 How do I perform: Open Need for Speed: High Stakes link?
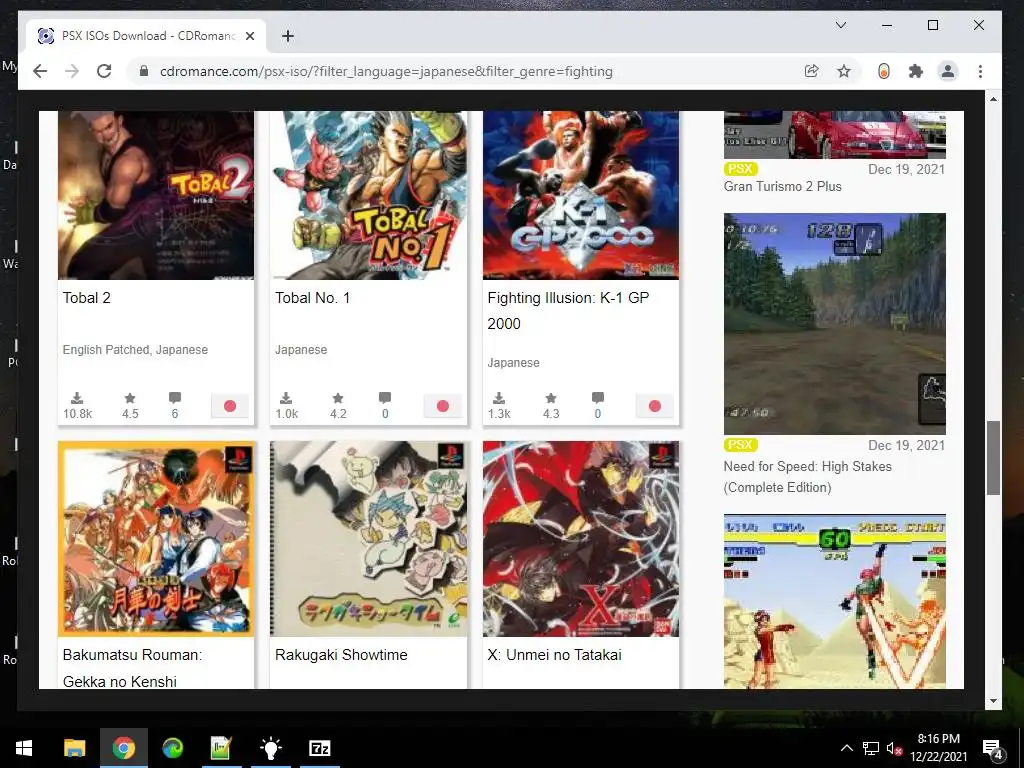808,477
